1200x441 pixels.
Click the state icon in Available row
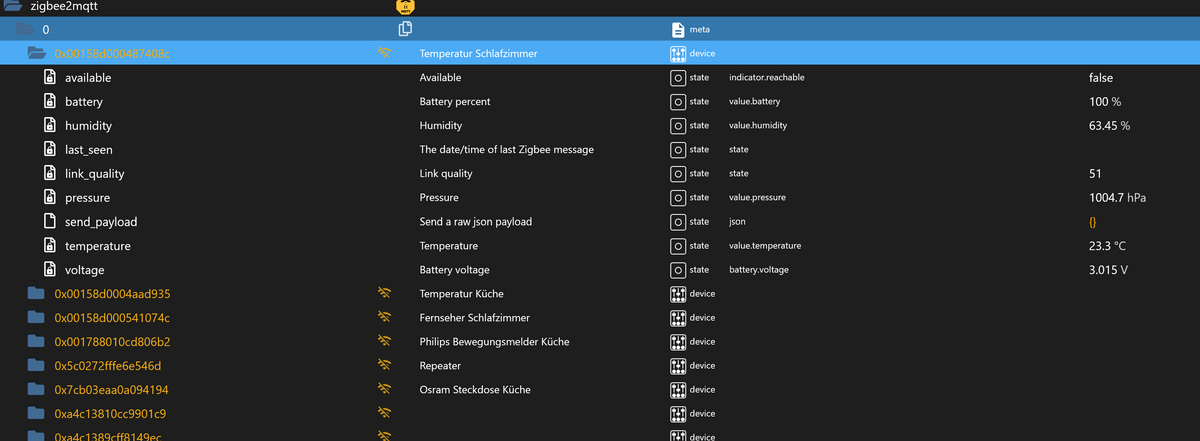pos(678,77)
